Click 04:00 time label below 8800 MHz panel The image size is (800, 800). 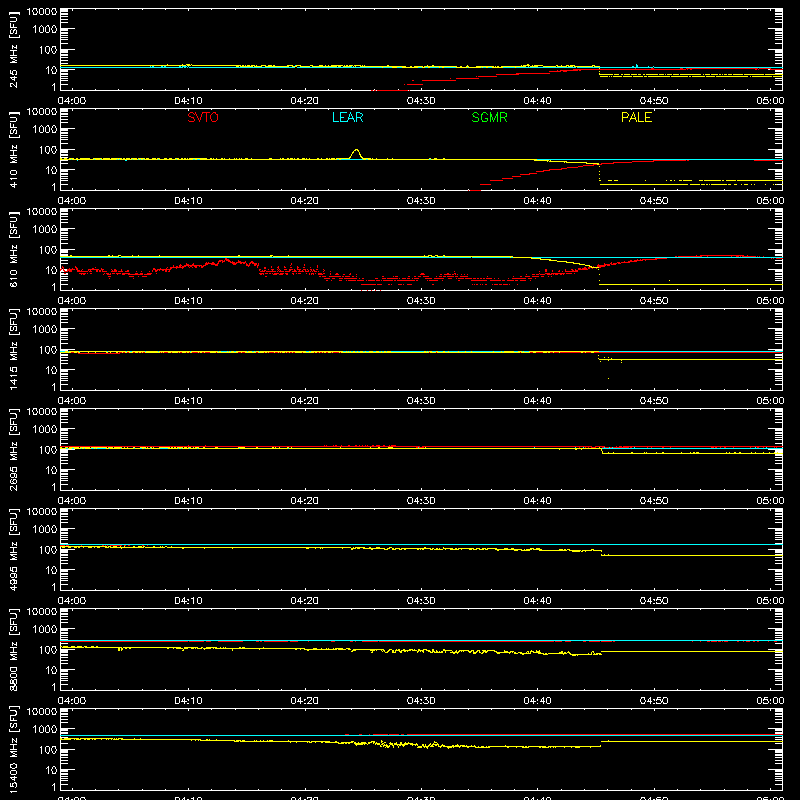point(71,701)
